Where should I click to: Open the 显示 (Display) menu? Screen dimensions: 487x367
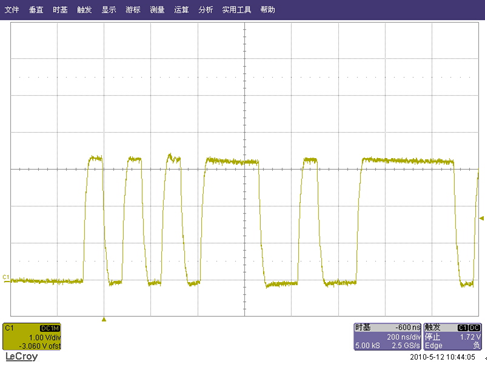click(x=109, y=10)
